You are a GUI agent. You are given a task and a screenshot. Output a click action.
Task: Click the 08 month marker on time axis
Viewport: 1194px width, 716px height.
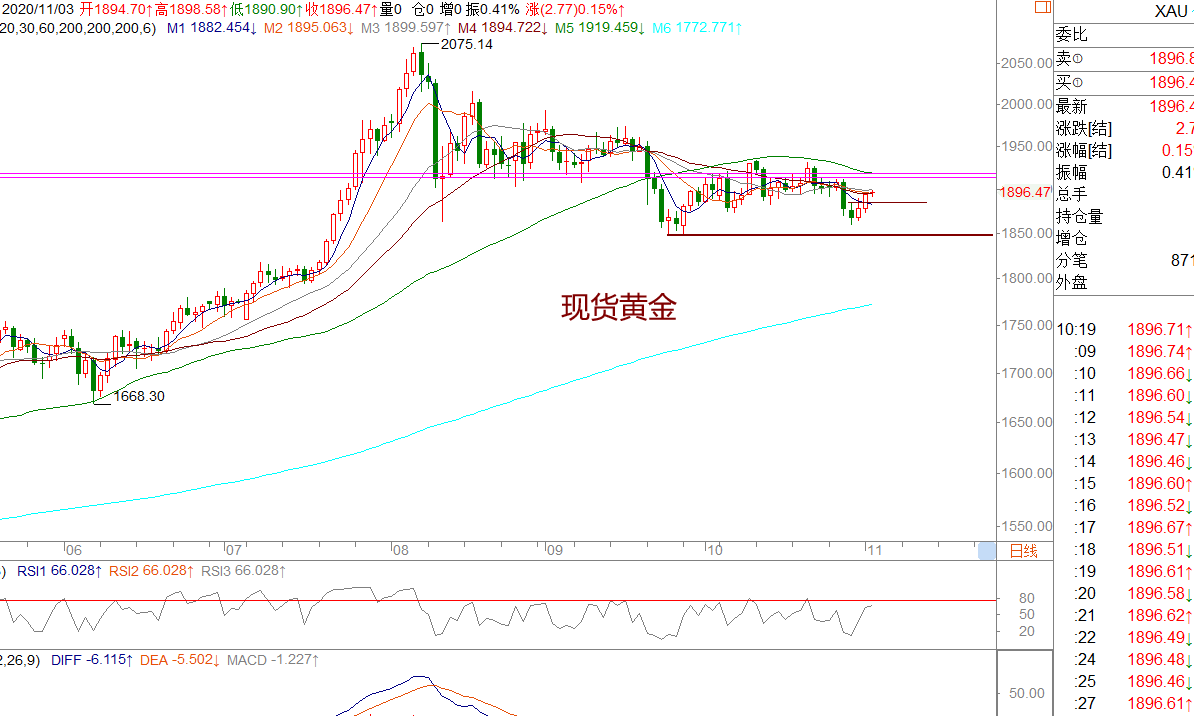tap(401, 550)
